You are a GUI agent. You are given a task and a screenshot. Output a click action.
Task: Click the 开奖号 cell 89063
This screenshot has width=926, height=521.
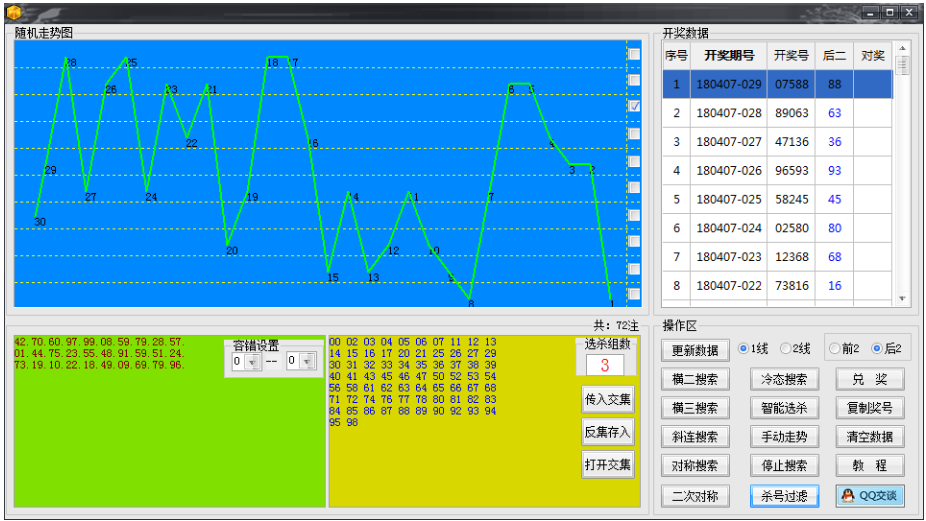pyautogui.click(x=791, y=113)
